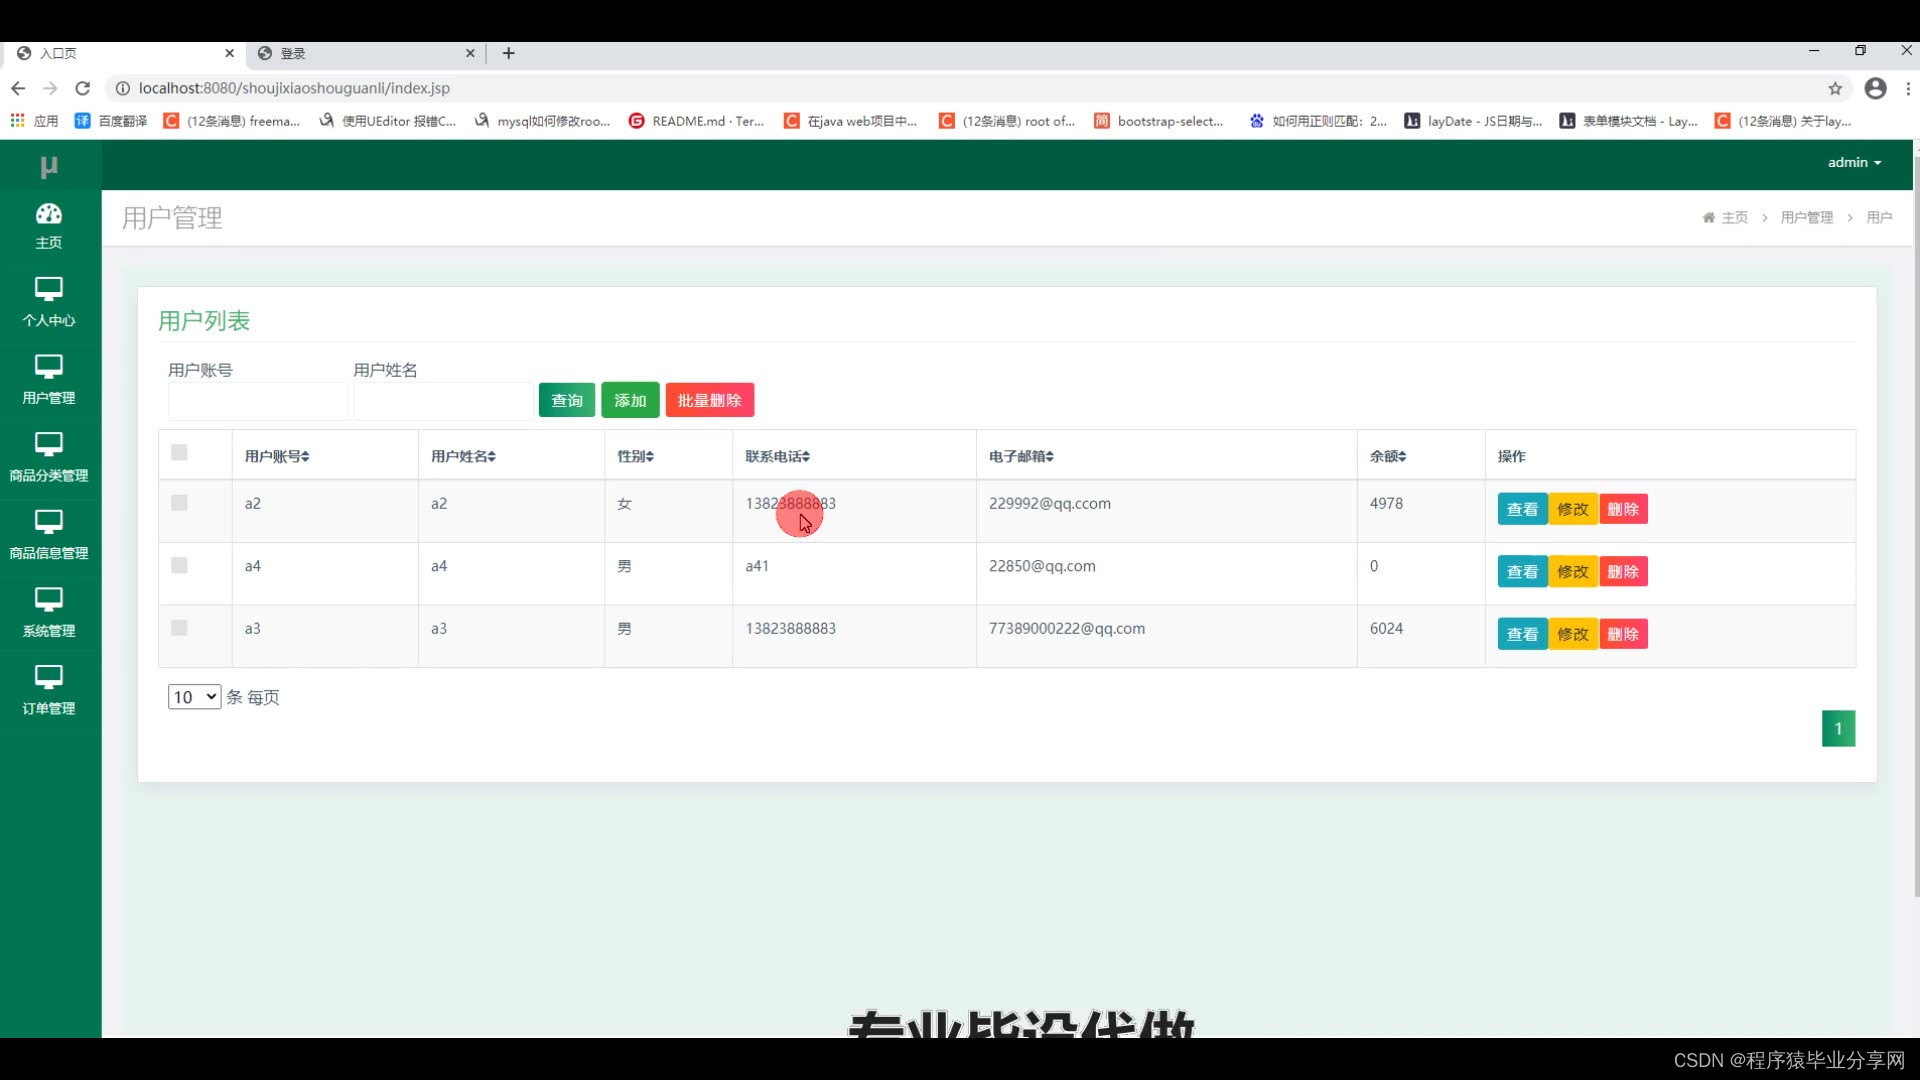Tick the checkbox for user a2

pyautogui.click(x=179, y=503)
